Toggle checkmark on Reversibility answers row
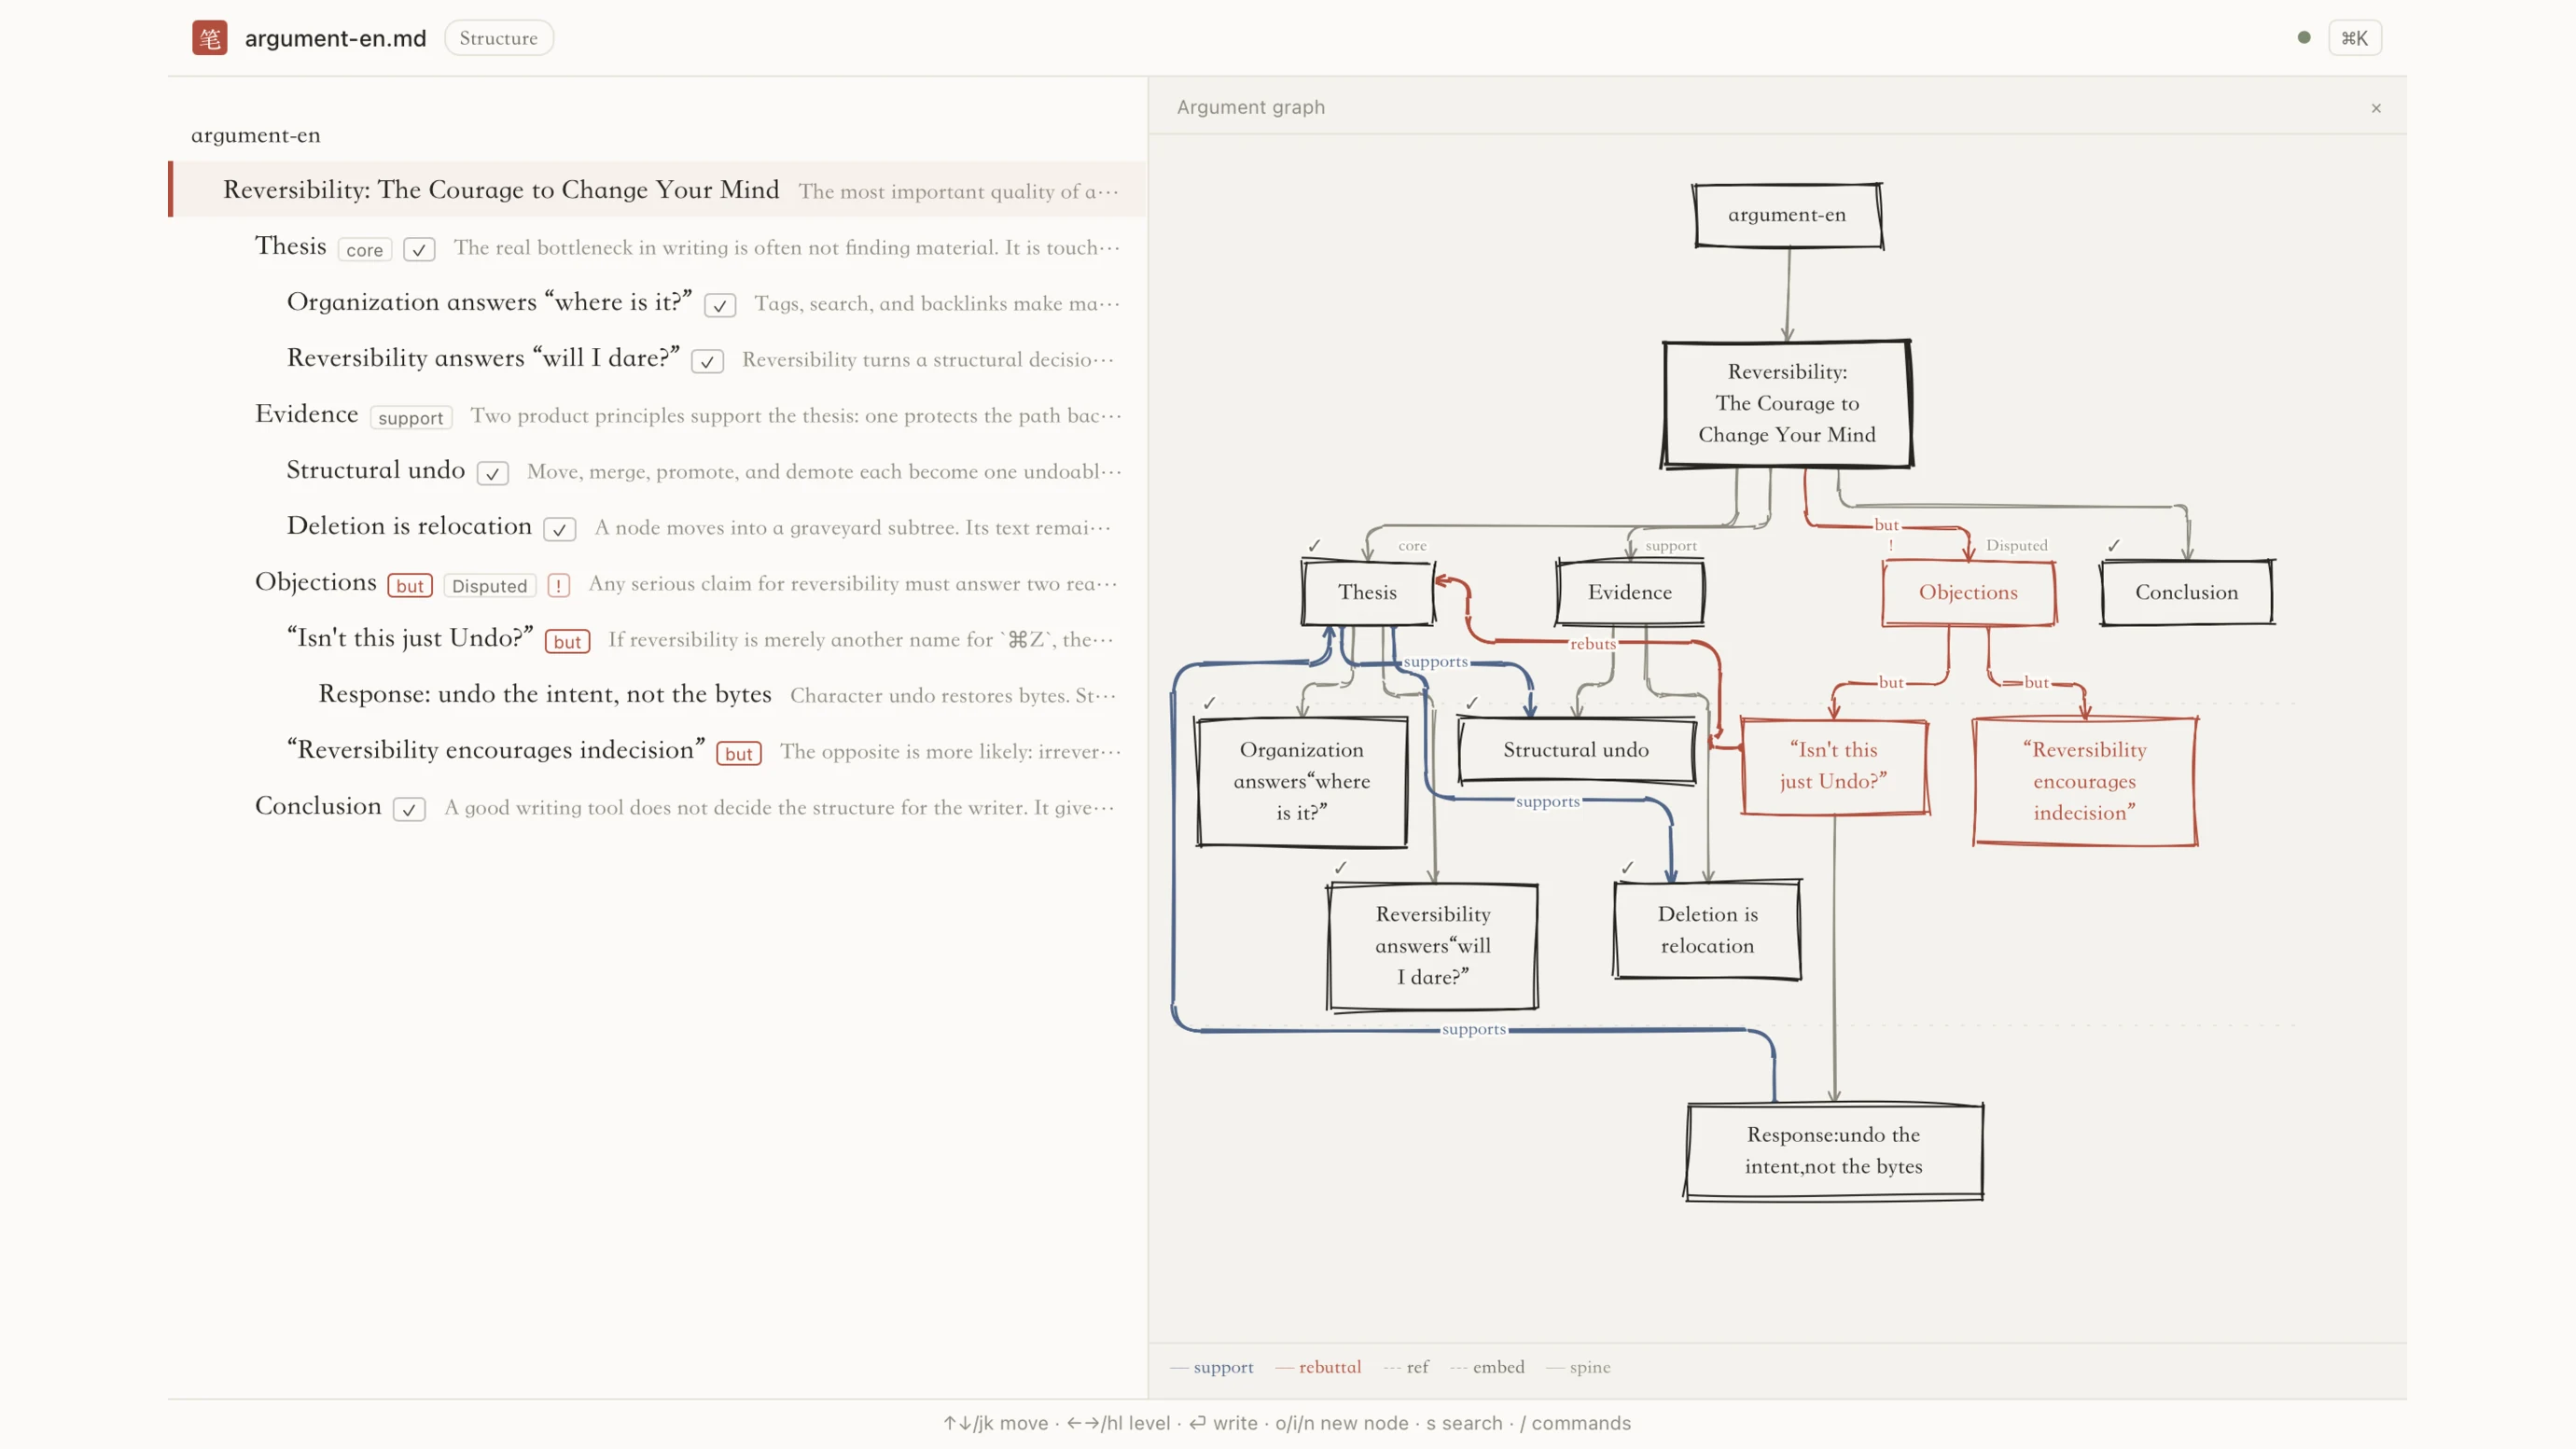 (x=707, y=362)
